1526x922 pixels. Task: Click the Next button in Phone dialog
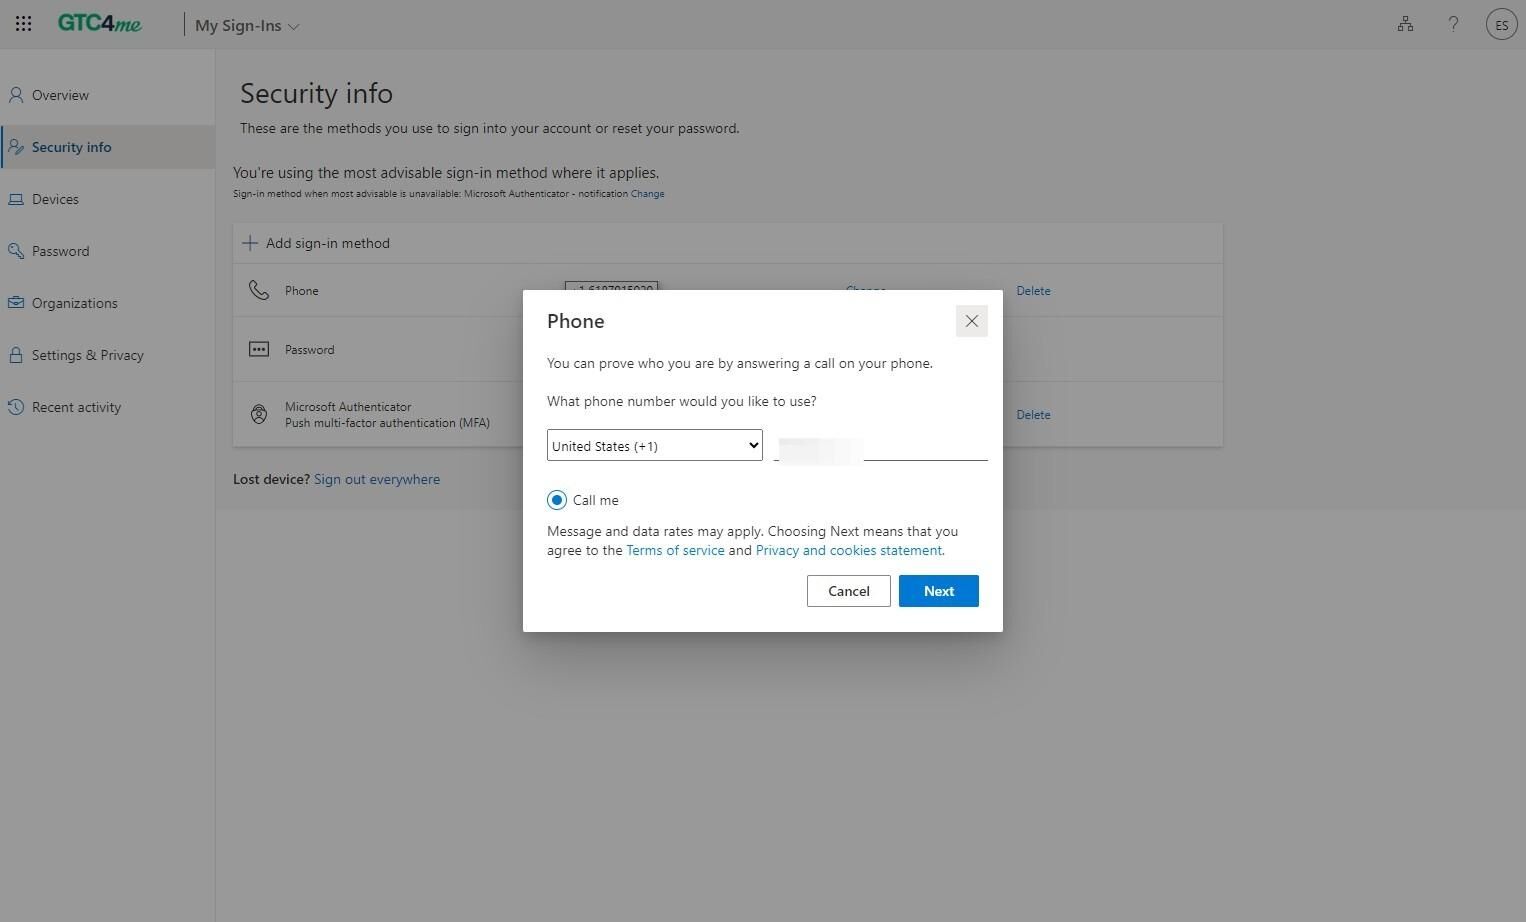(x=938, y=591)
